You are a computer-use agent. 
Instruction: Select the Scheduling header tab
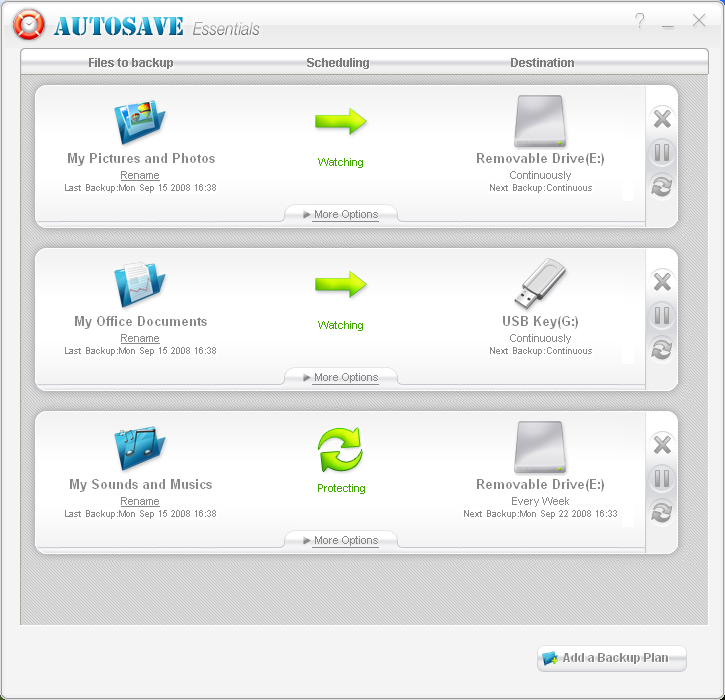coord(337,63)
